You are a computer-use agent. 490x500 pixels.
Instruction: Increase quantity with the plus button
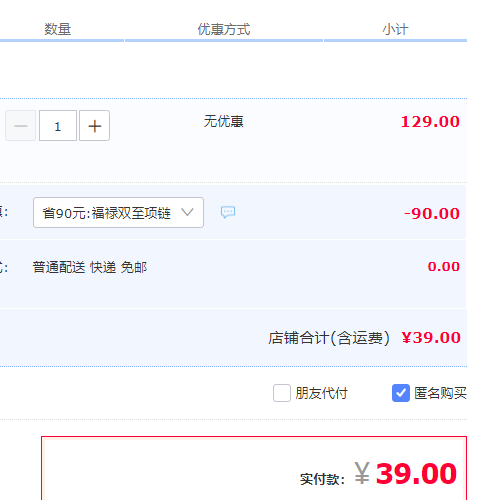point(94,126)
